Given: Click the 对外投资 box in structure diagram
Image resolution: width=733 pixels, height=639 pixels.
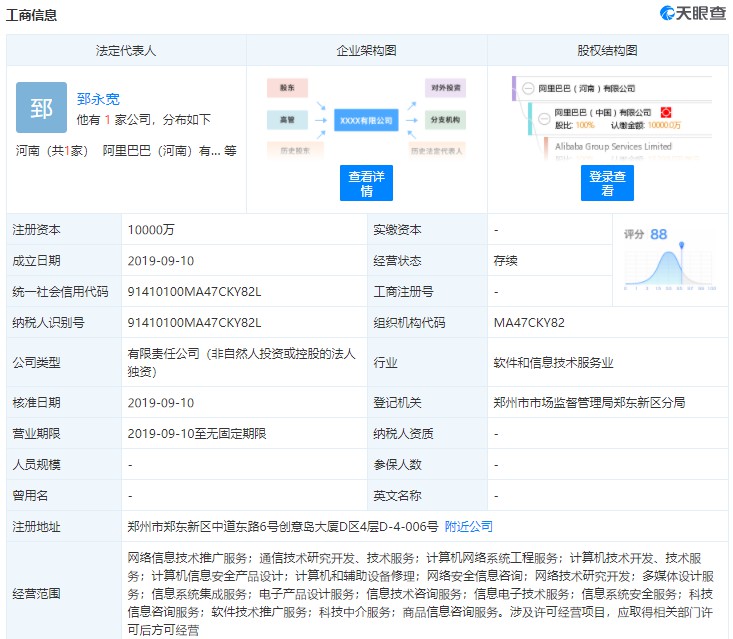Looking at the screenshot, I should click(x=446, y=88).
